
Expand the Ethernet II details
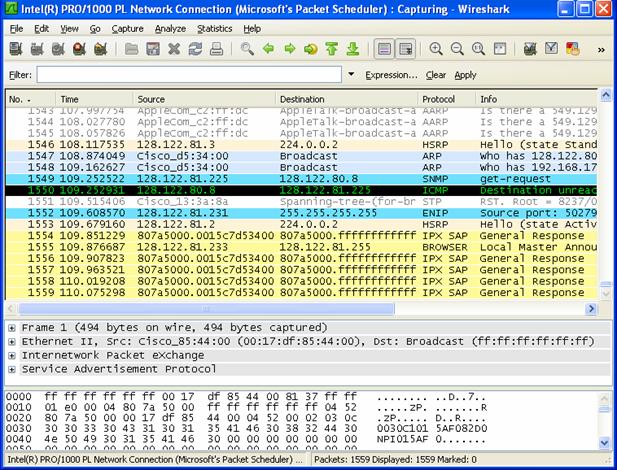coord(11,341)
